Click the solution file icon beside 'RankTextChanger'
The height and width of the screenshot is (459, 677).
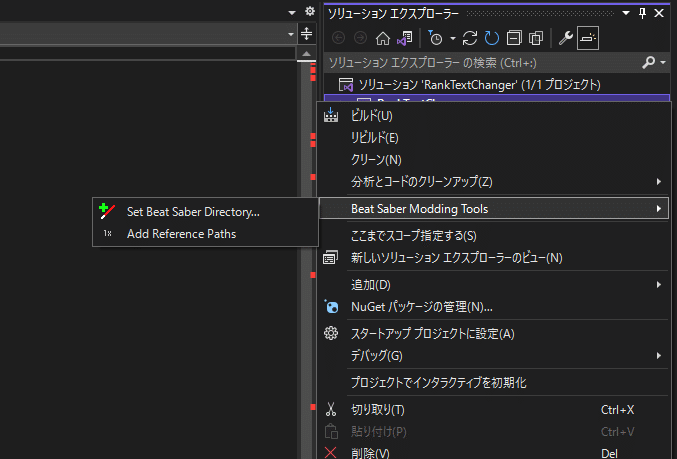tap(346, 85)
